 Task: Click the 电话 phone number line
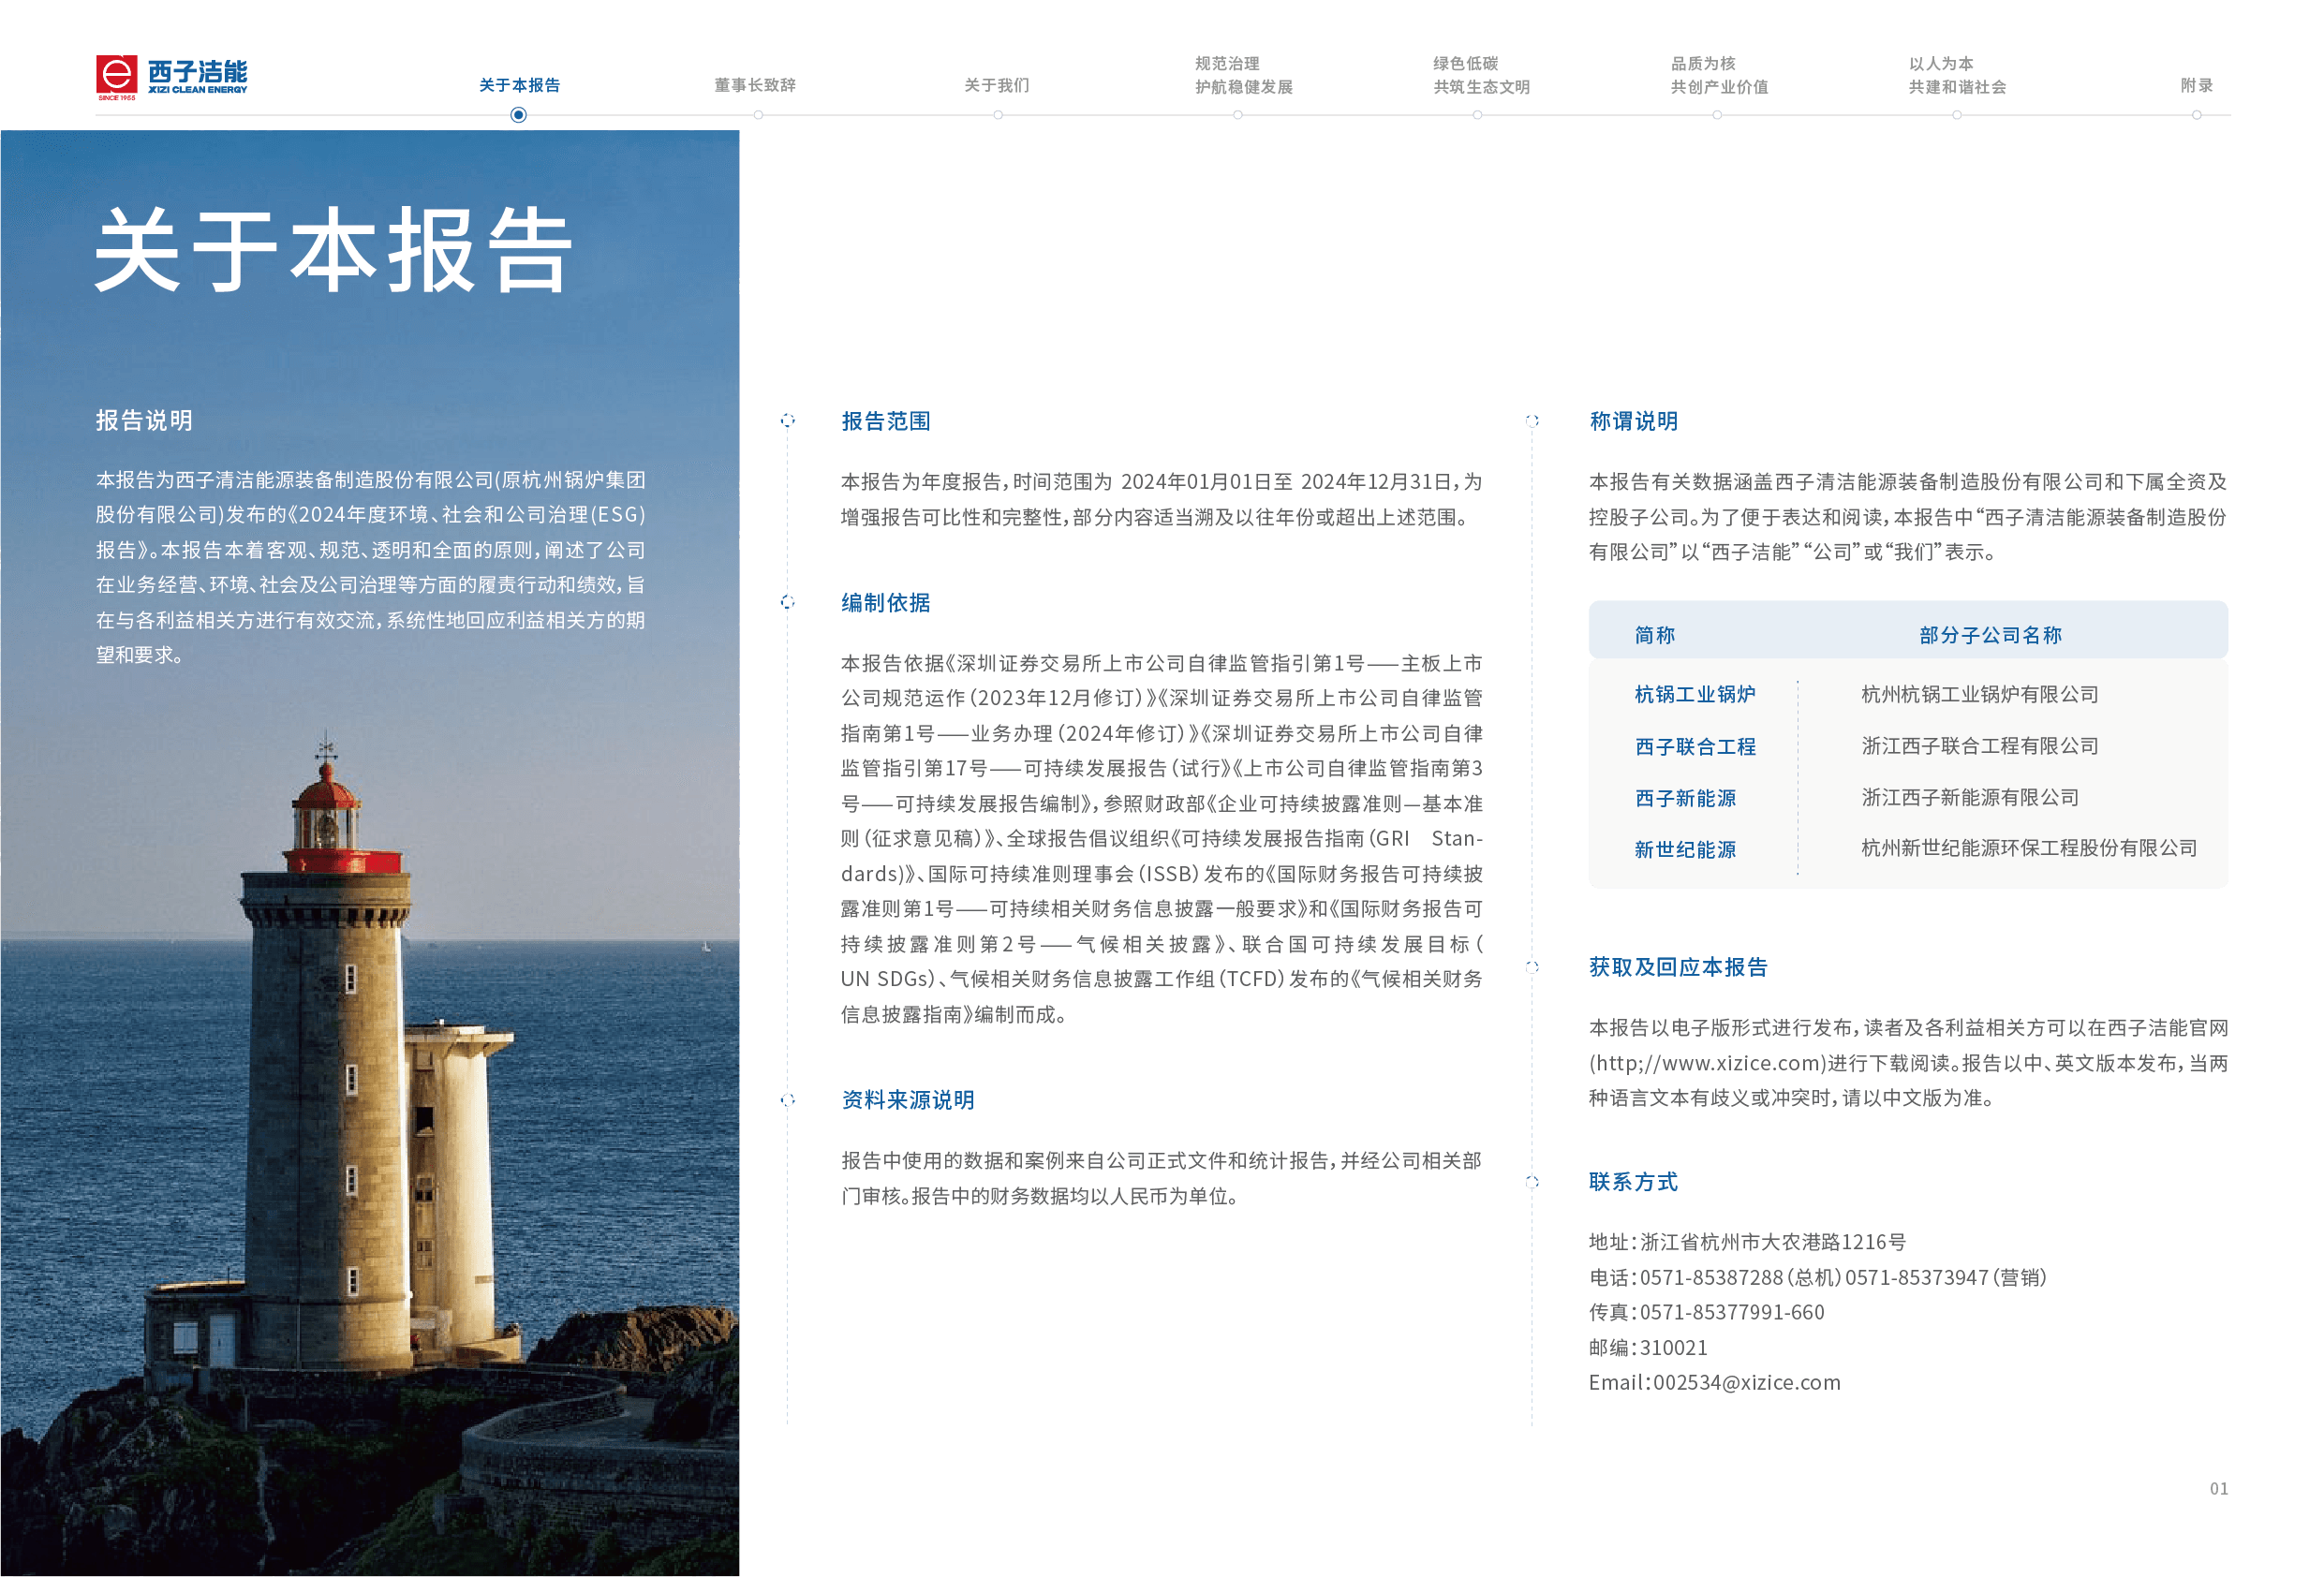click(x=1817, y=1277)
